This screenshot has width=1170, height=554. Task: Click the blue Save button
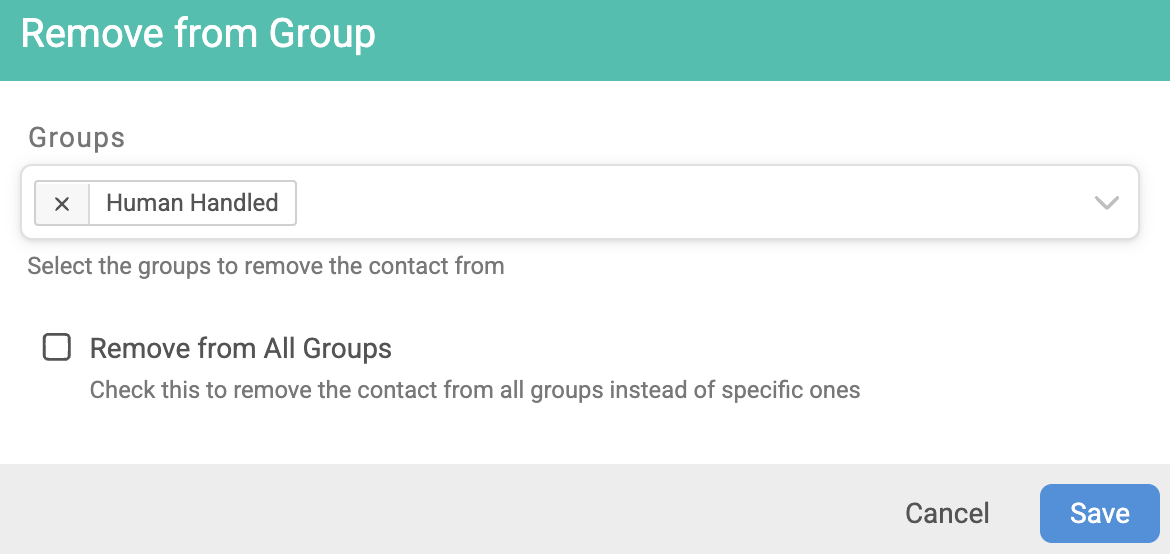[1099, 513]
